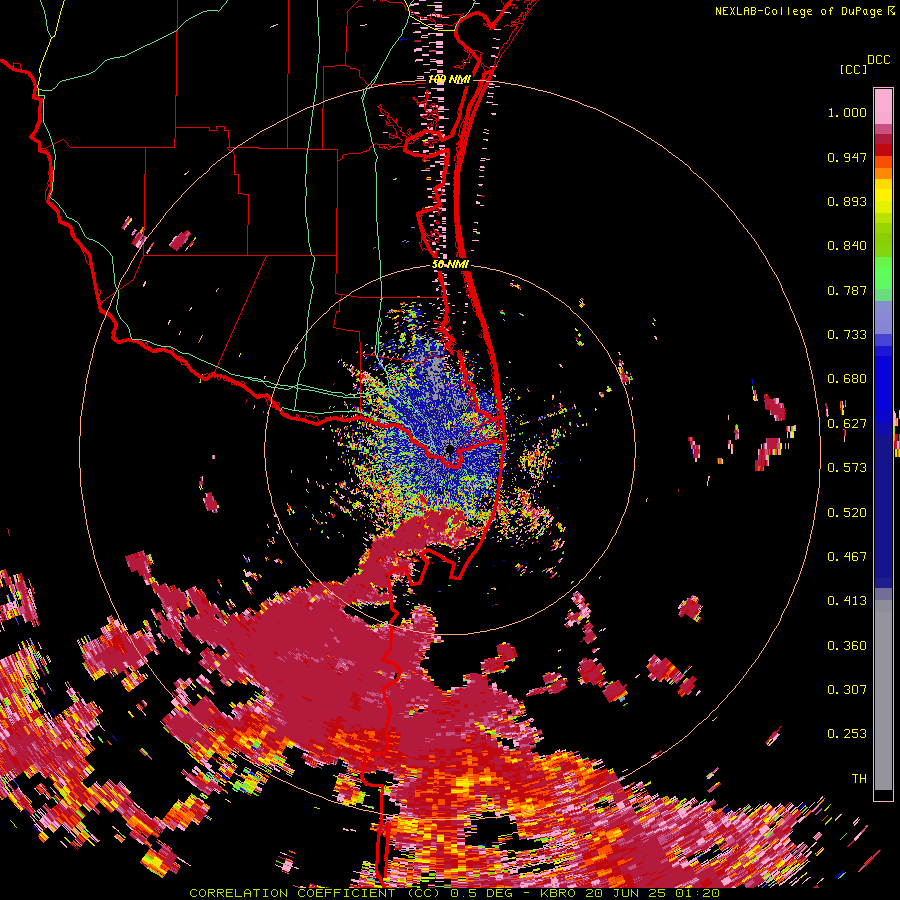Screen dimensions: 900x900
Task: Select the 0.467 legend value
Action: (x=847, y=557)
